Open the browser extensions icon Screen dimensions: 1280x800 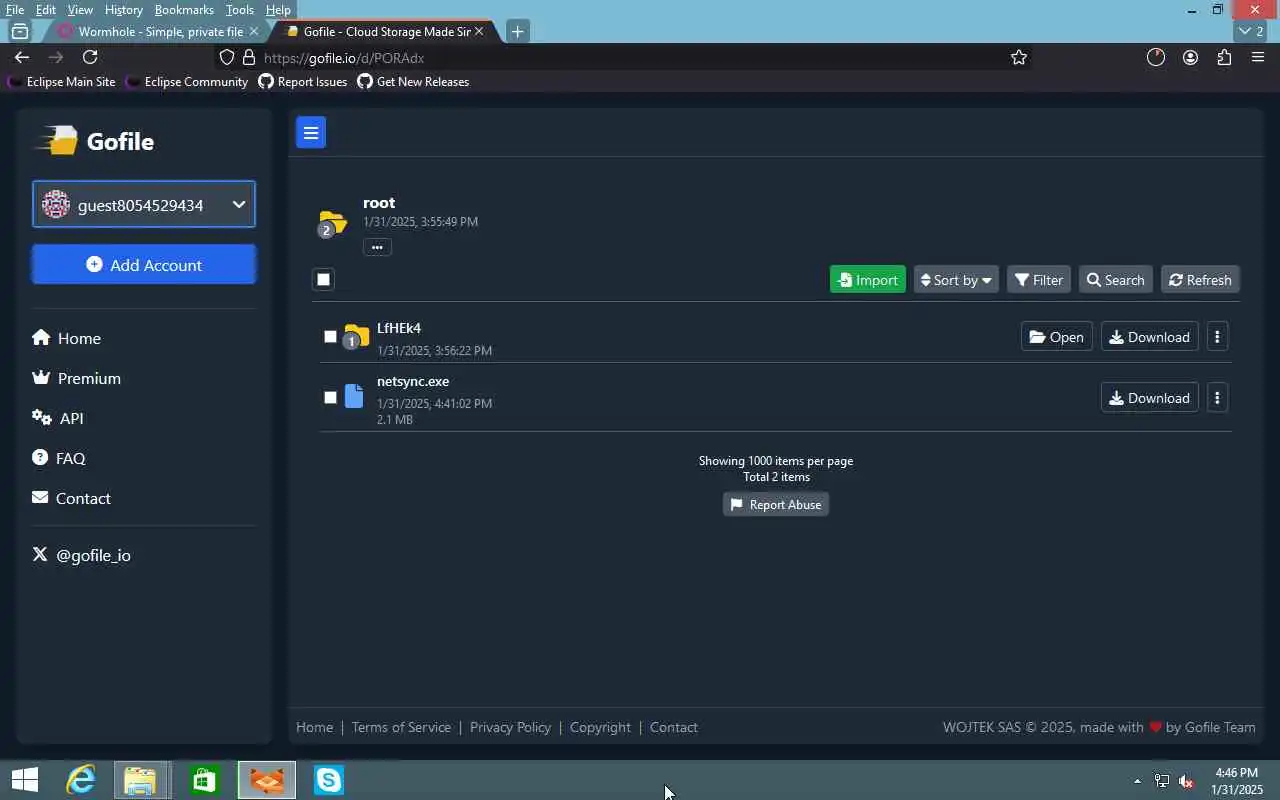[x=1224, y=58]
